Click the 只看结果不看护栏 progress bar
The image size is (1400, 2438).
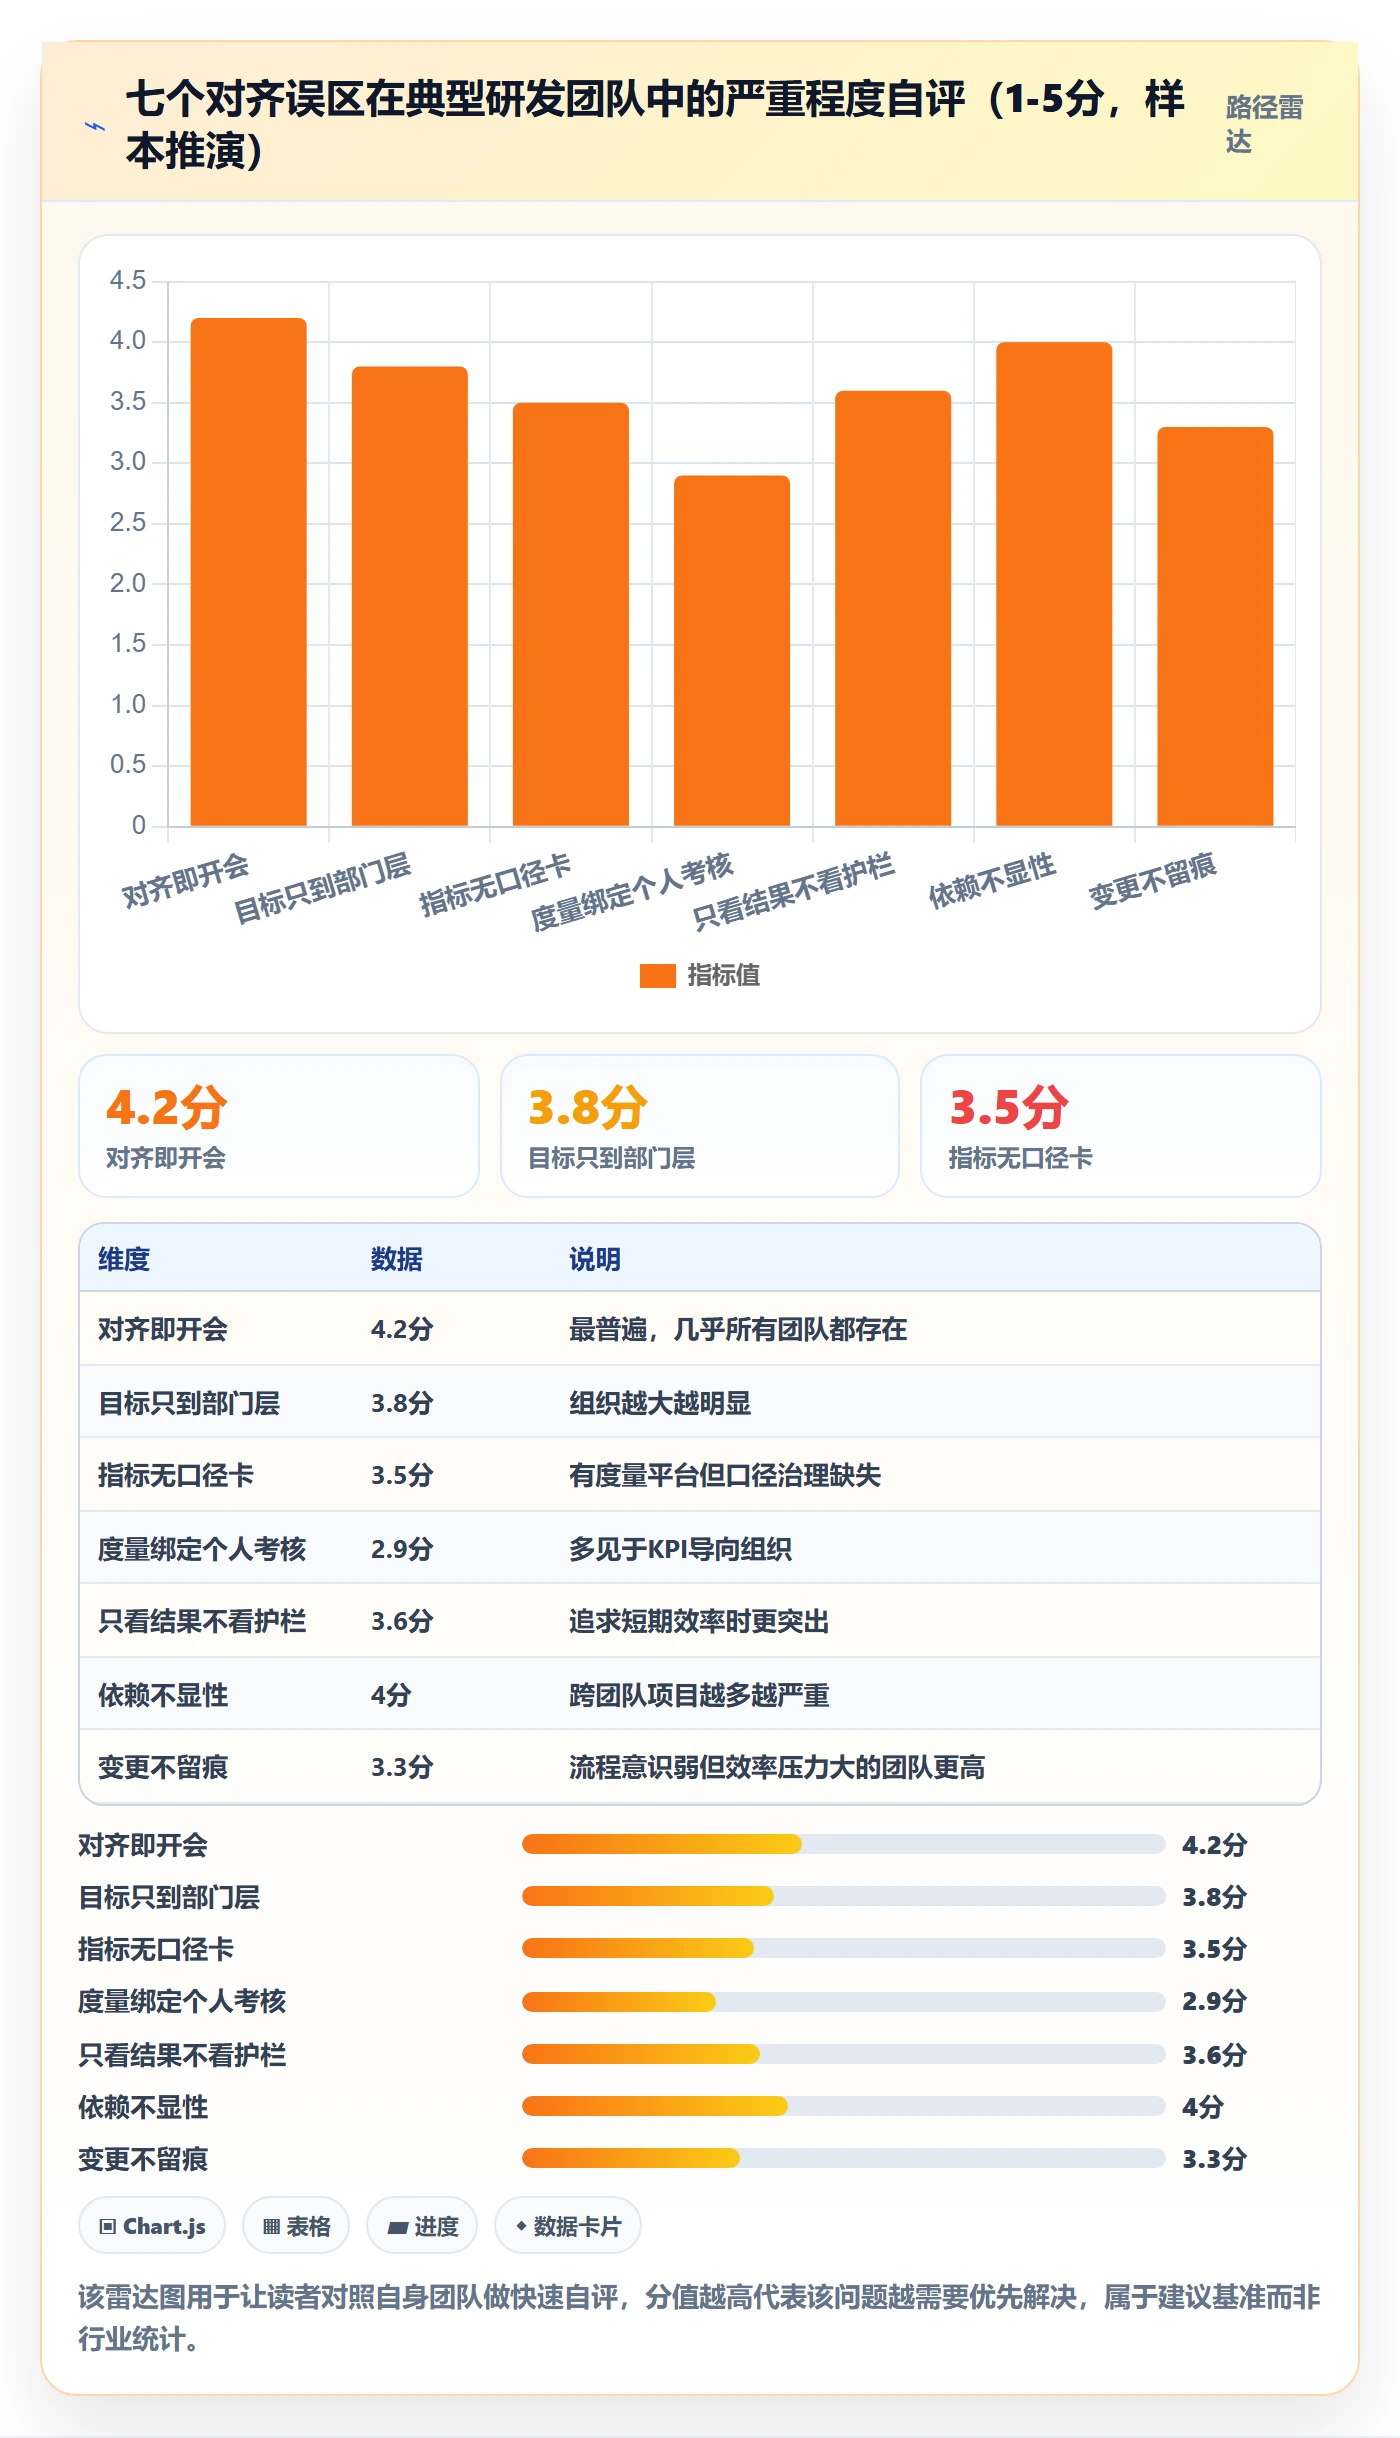tap(843, 2054)
